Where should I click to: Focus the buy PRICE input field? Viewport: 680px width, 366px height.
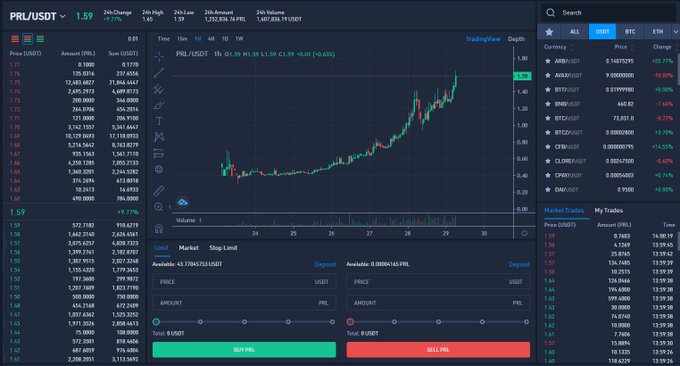[244, 282]
